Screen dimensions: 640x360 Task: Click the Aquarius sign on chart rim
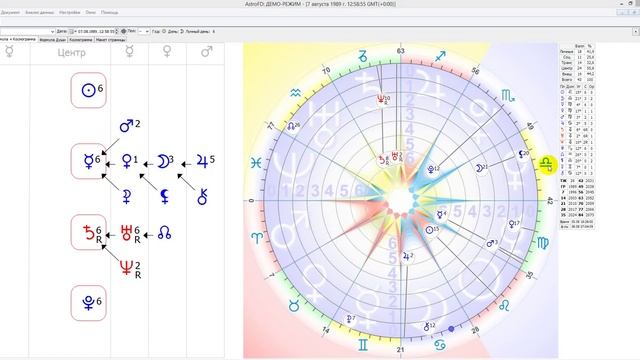coord(296,93)
